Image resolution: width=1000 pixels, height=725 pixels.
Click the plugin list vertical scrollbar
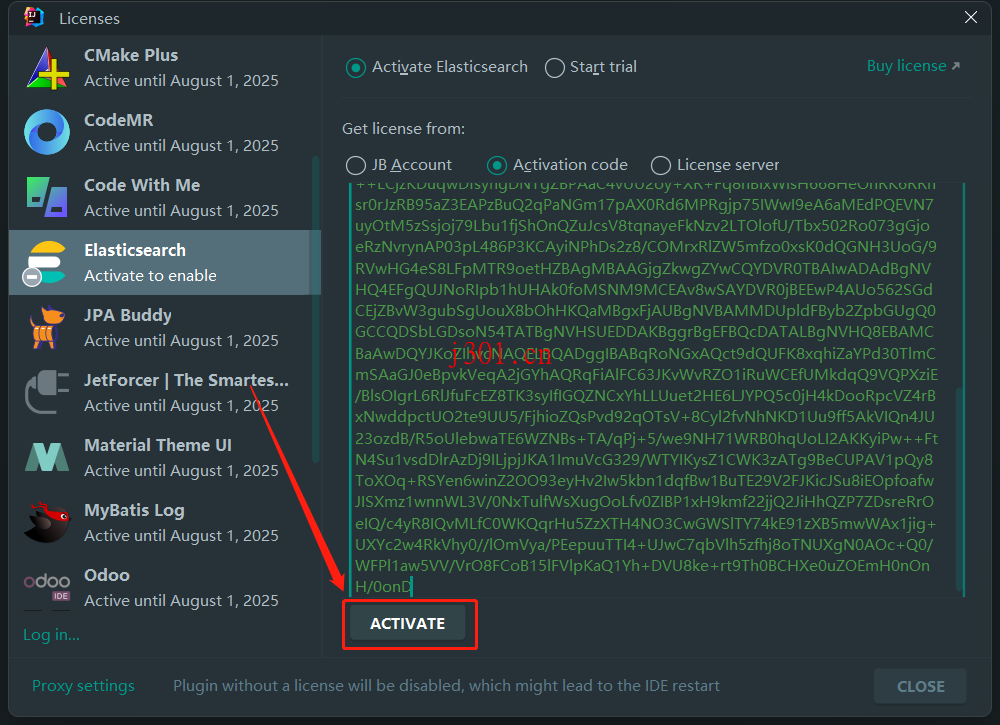click(316, 309)
